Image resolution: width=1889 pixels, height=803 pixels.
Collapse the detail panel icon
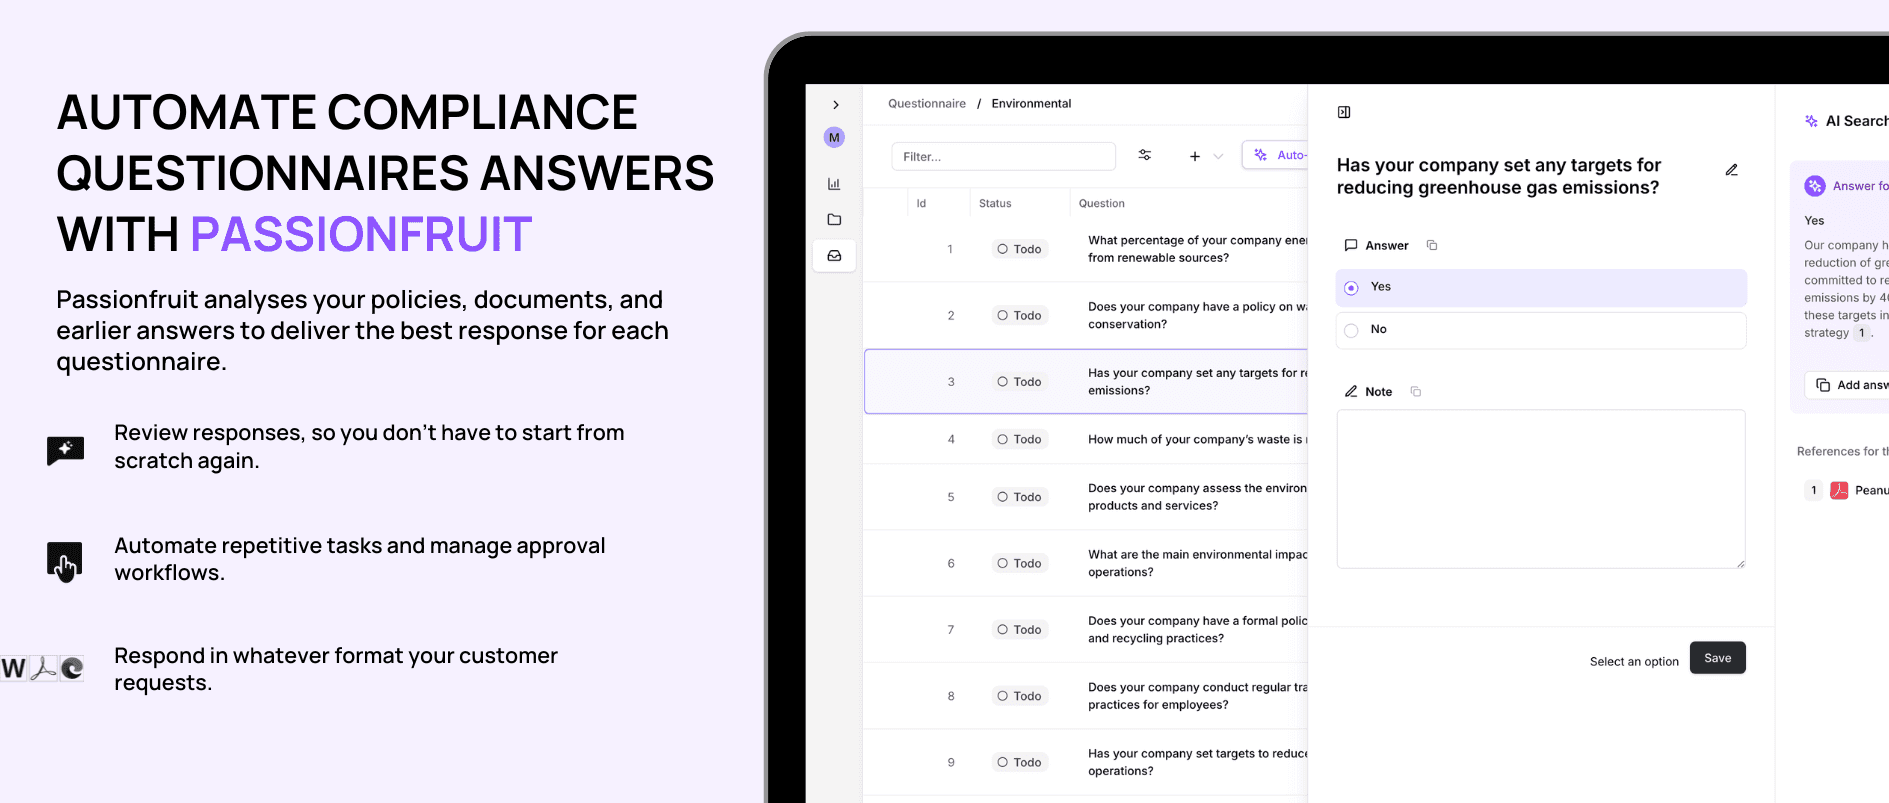pyautogui.click(x=1344, y=113)
